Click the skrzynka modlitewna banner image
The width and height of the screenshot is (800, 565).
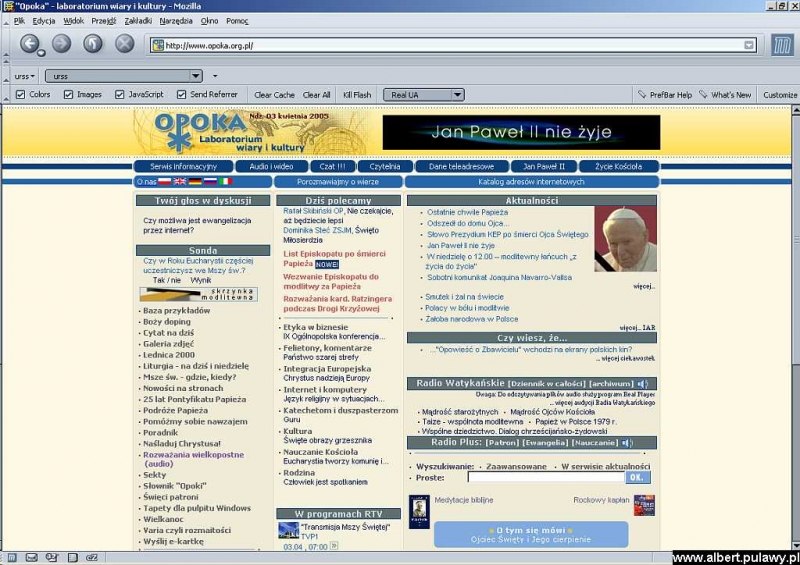pos(198,294)
